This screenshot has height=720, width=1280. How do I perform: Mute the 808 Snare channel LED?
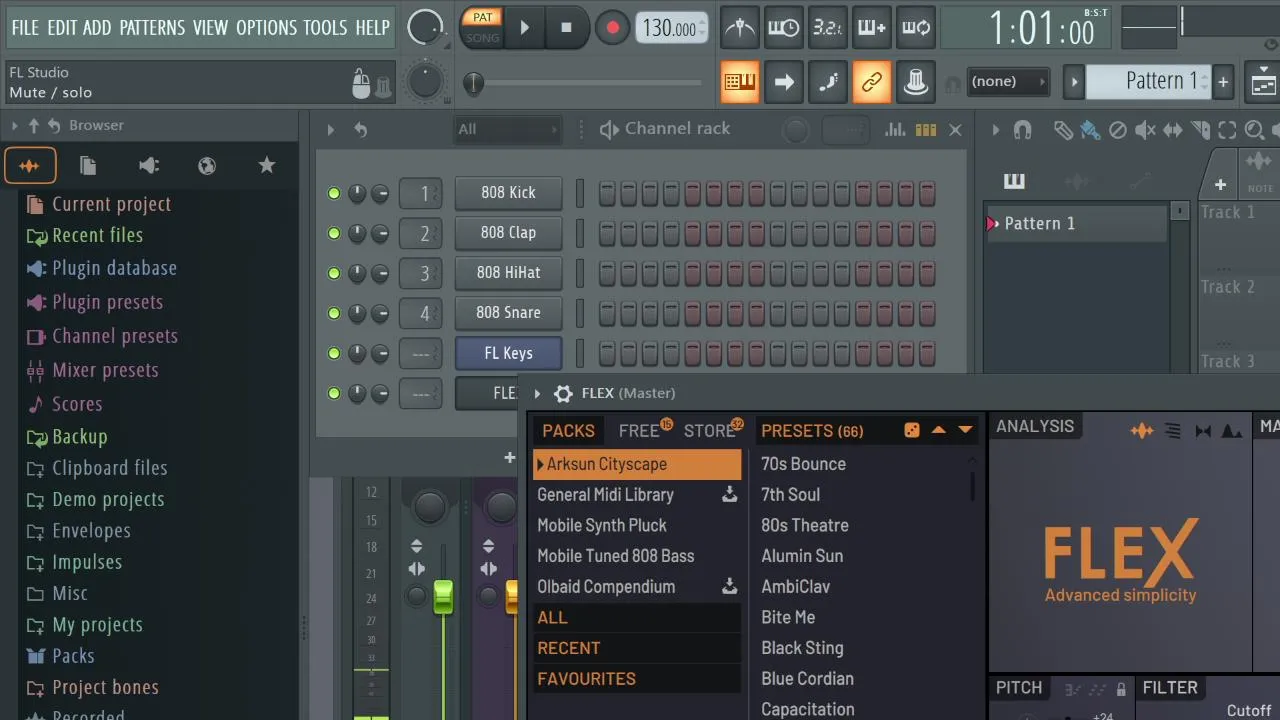(334, 313)
